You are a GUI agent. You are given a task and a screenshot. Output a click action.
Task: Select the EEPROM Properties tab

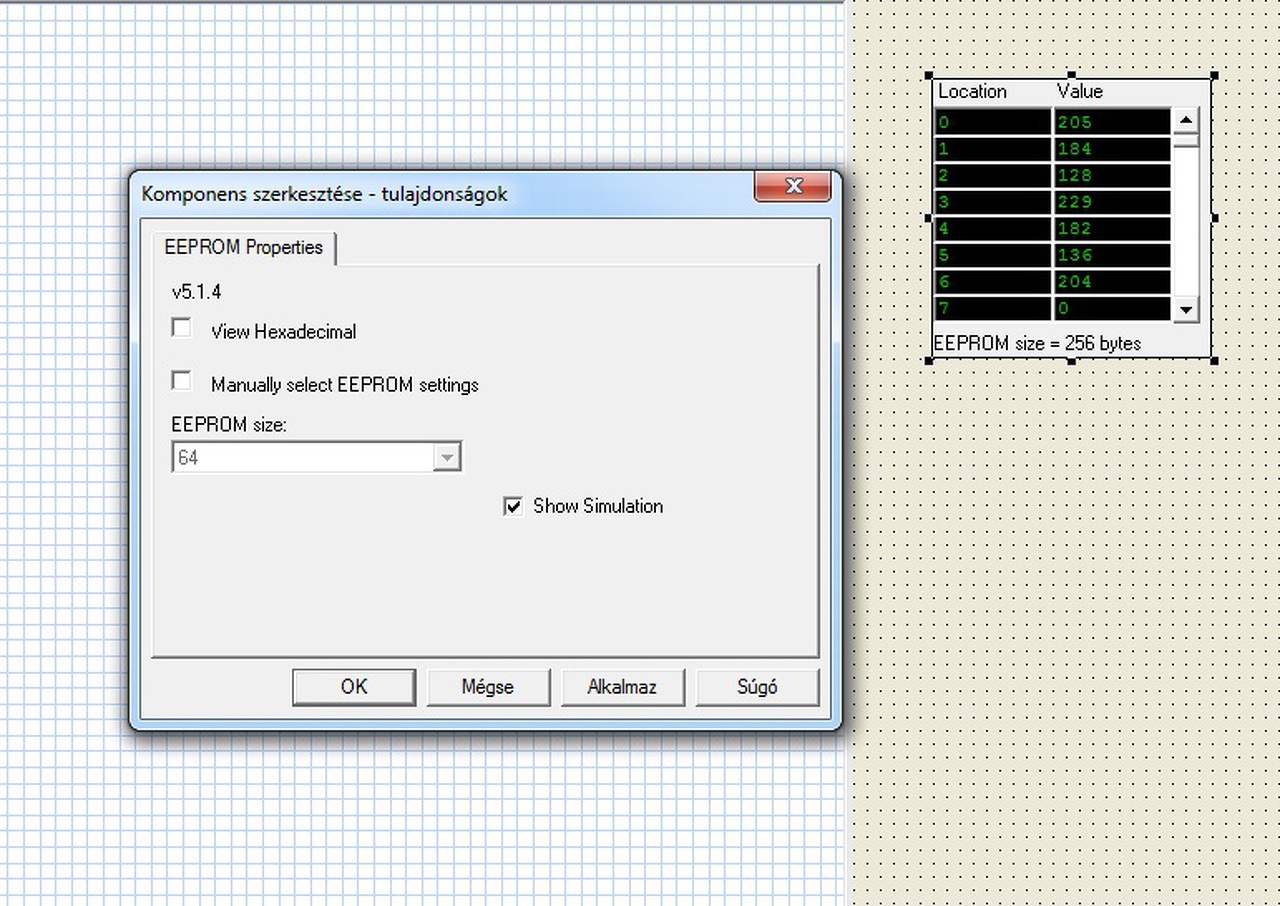coord(243,247)
